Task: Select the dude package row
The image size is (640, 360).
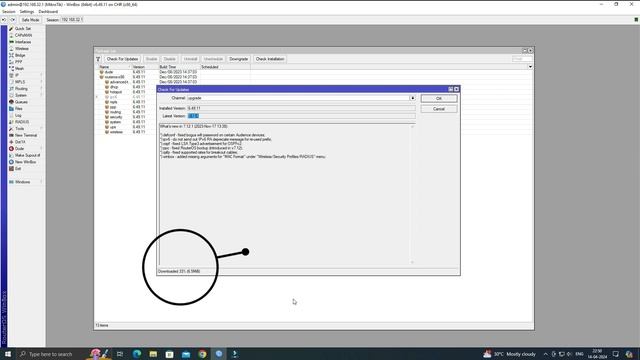Action: [313, 72]
